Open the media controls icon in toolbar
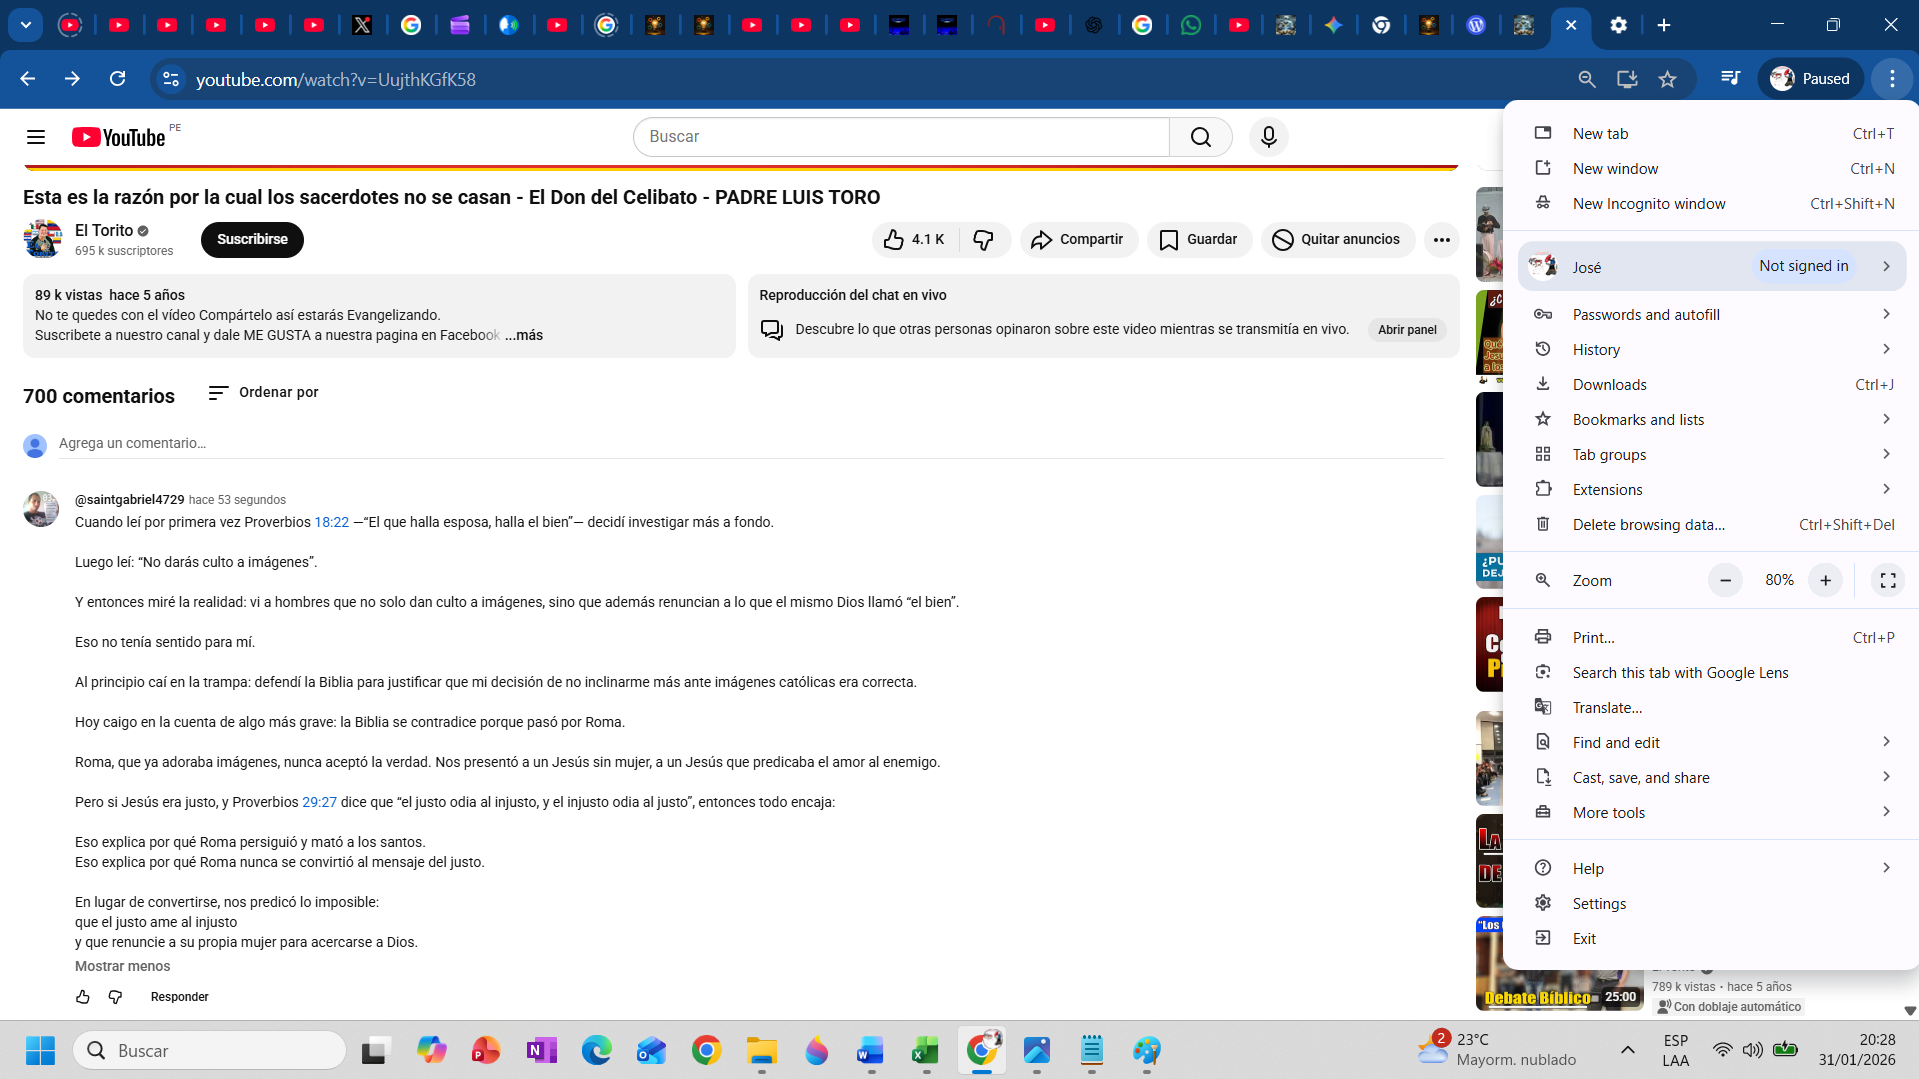The image size is (1919, 1079). pos(1730,79)
